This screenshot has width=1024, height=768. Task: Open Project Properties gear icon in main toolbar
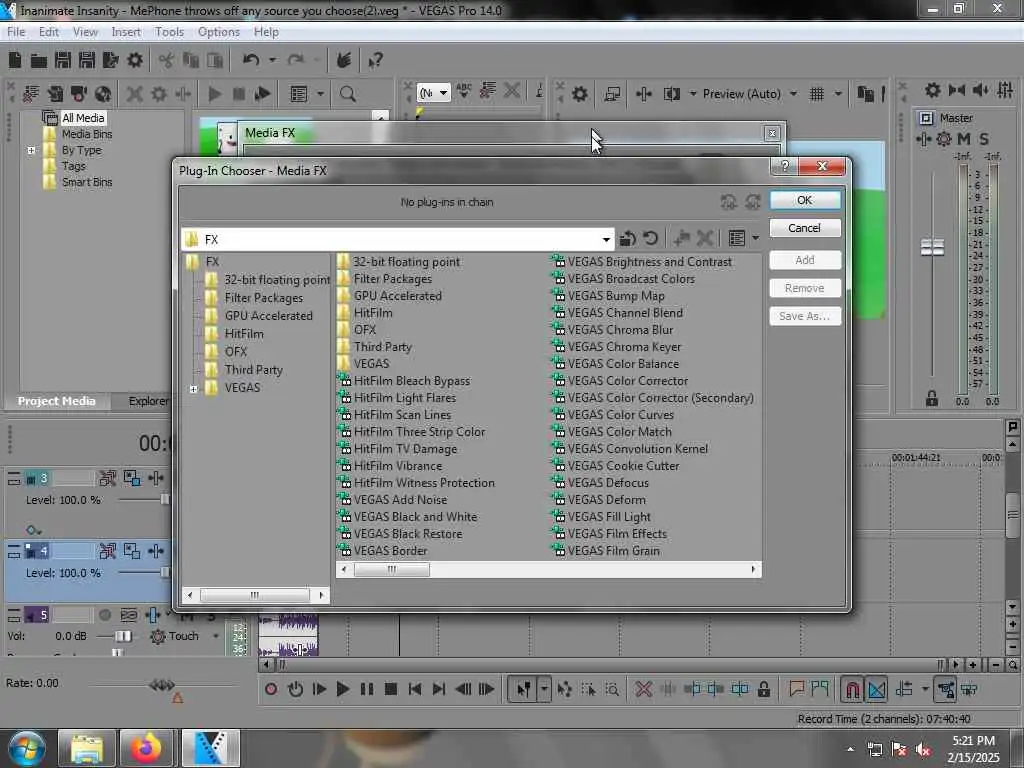(x=135, y=61)
